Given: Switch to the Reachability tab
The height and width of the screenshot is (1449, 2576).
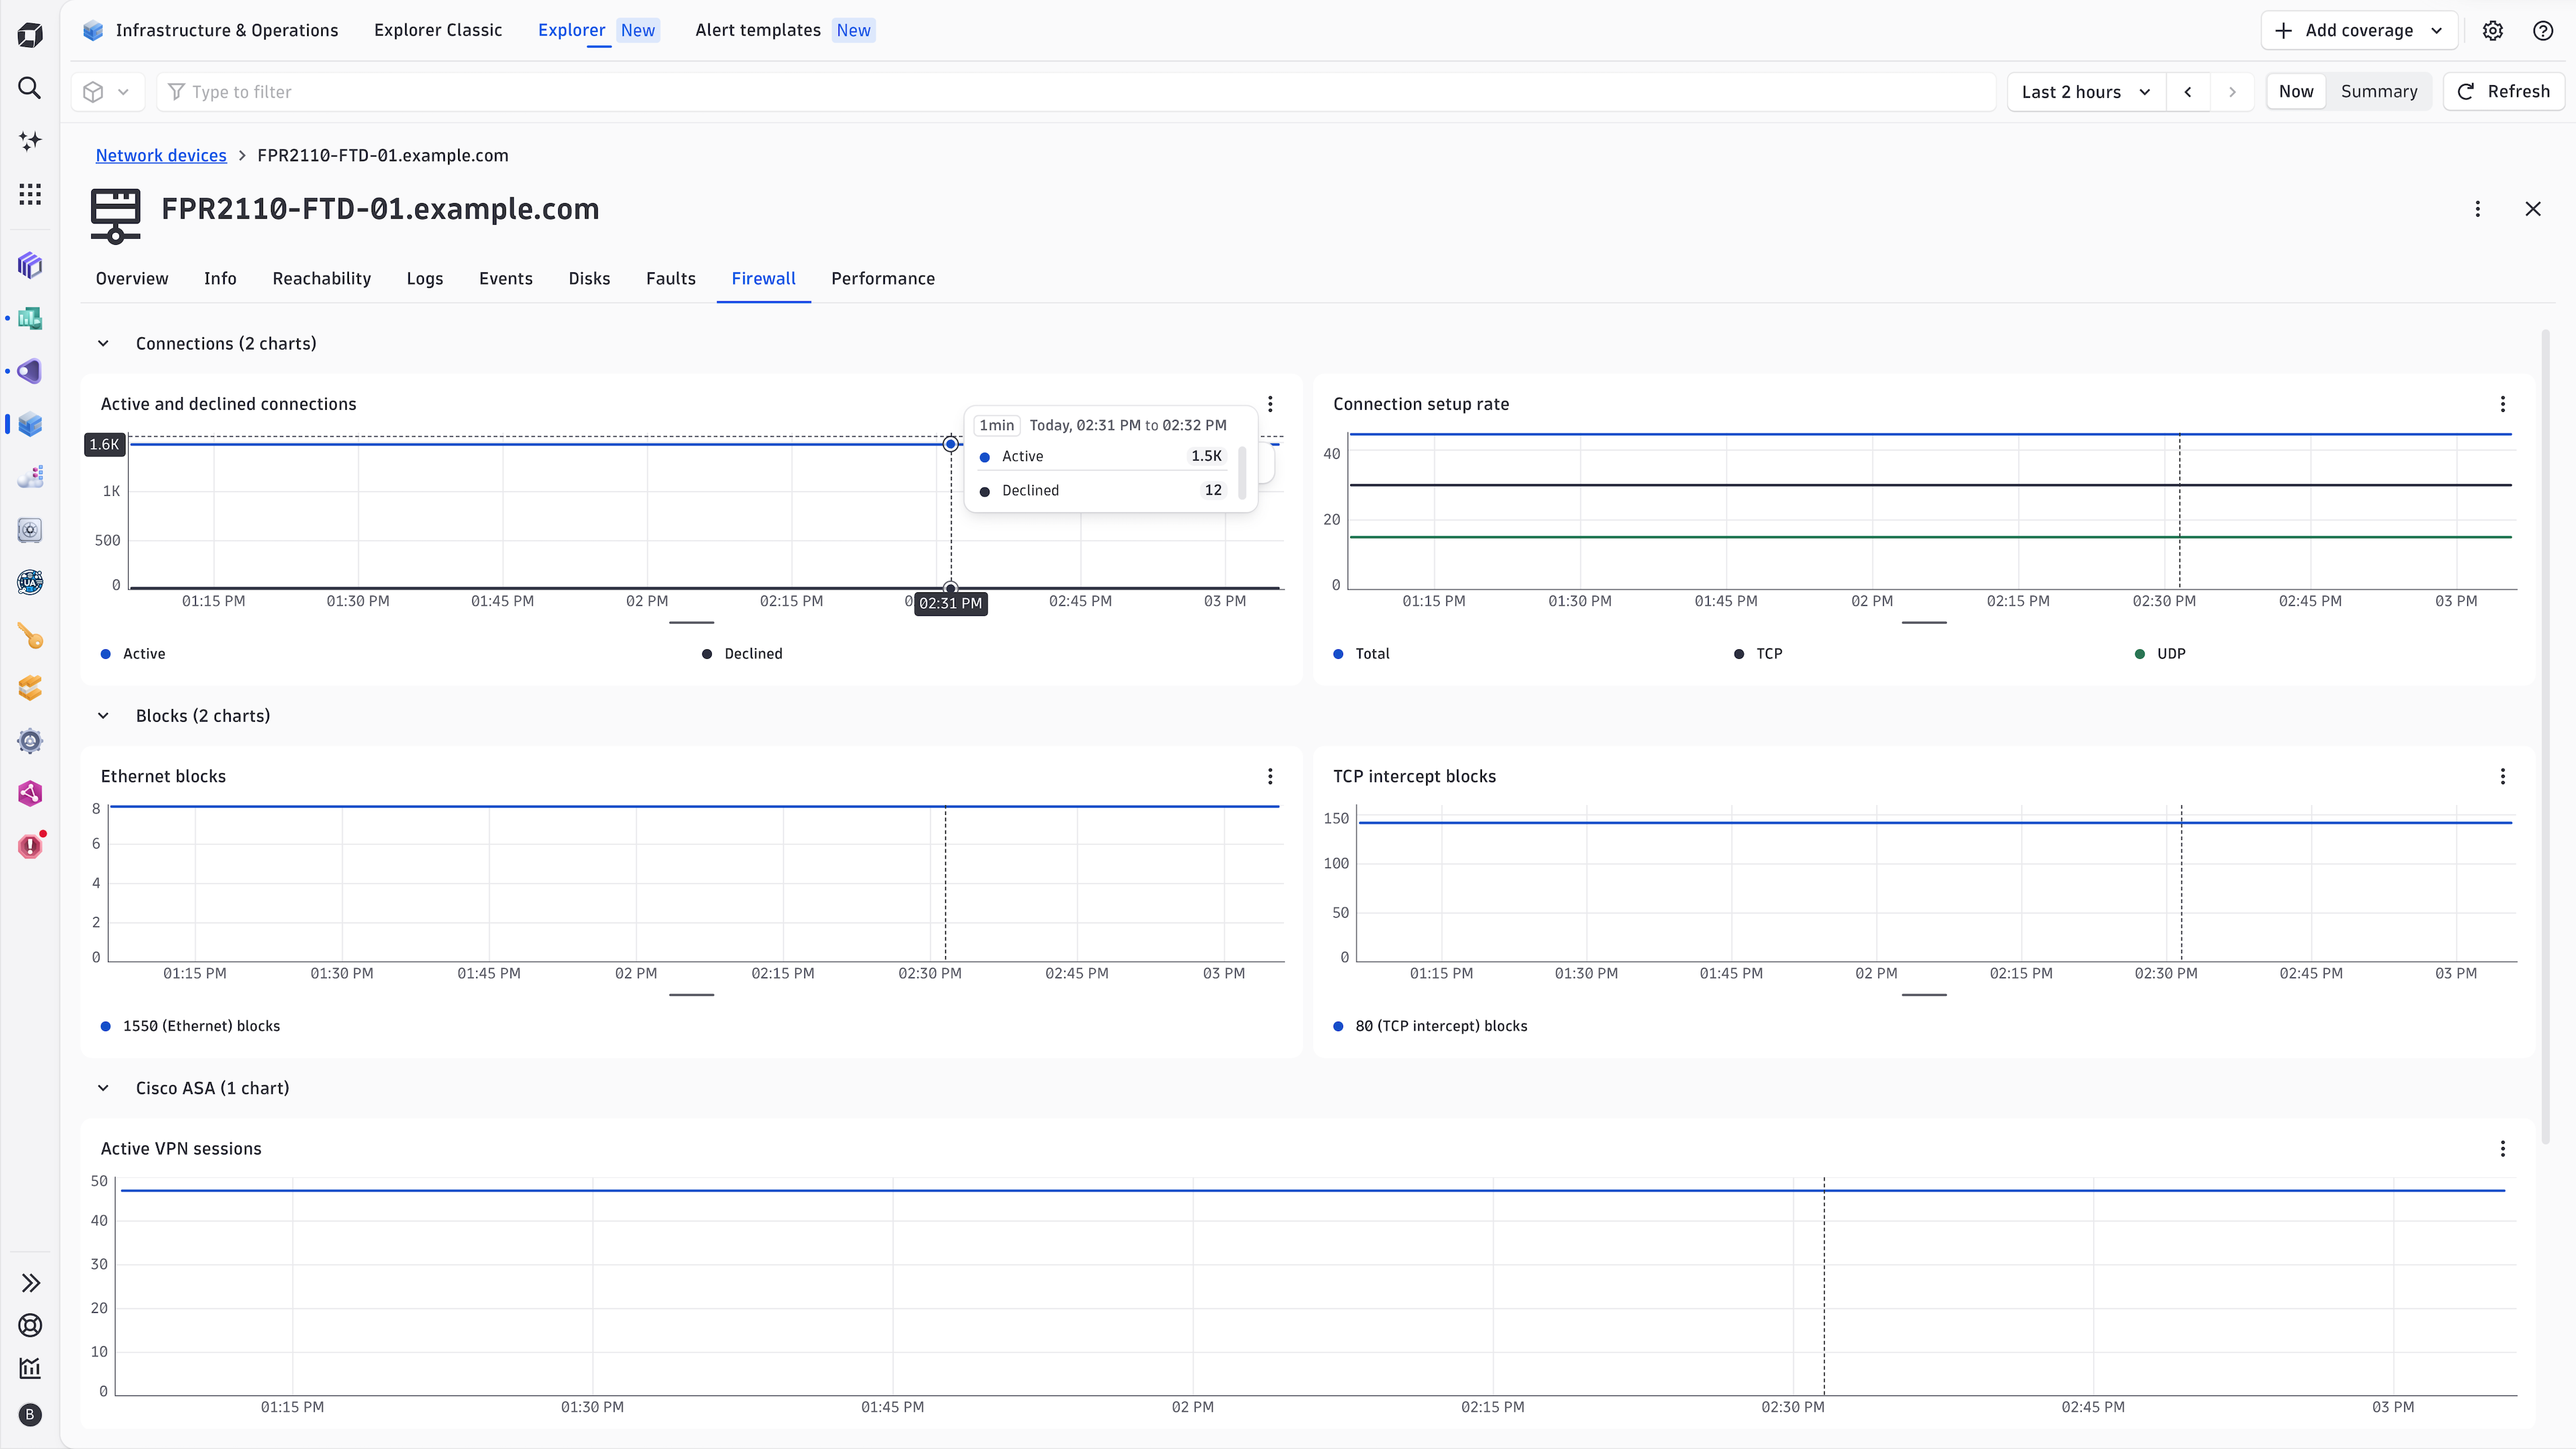Looking at the screenshot, I should (321, 279).
